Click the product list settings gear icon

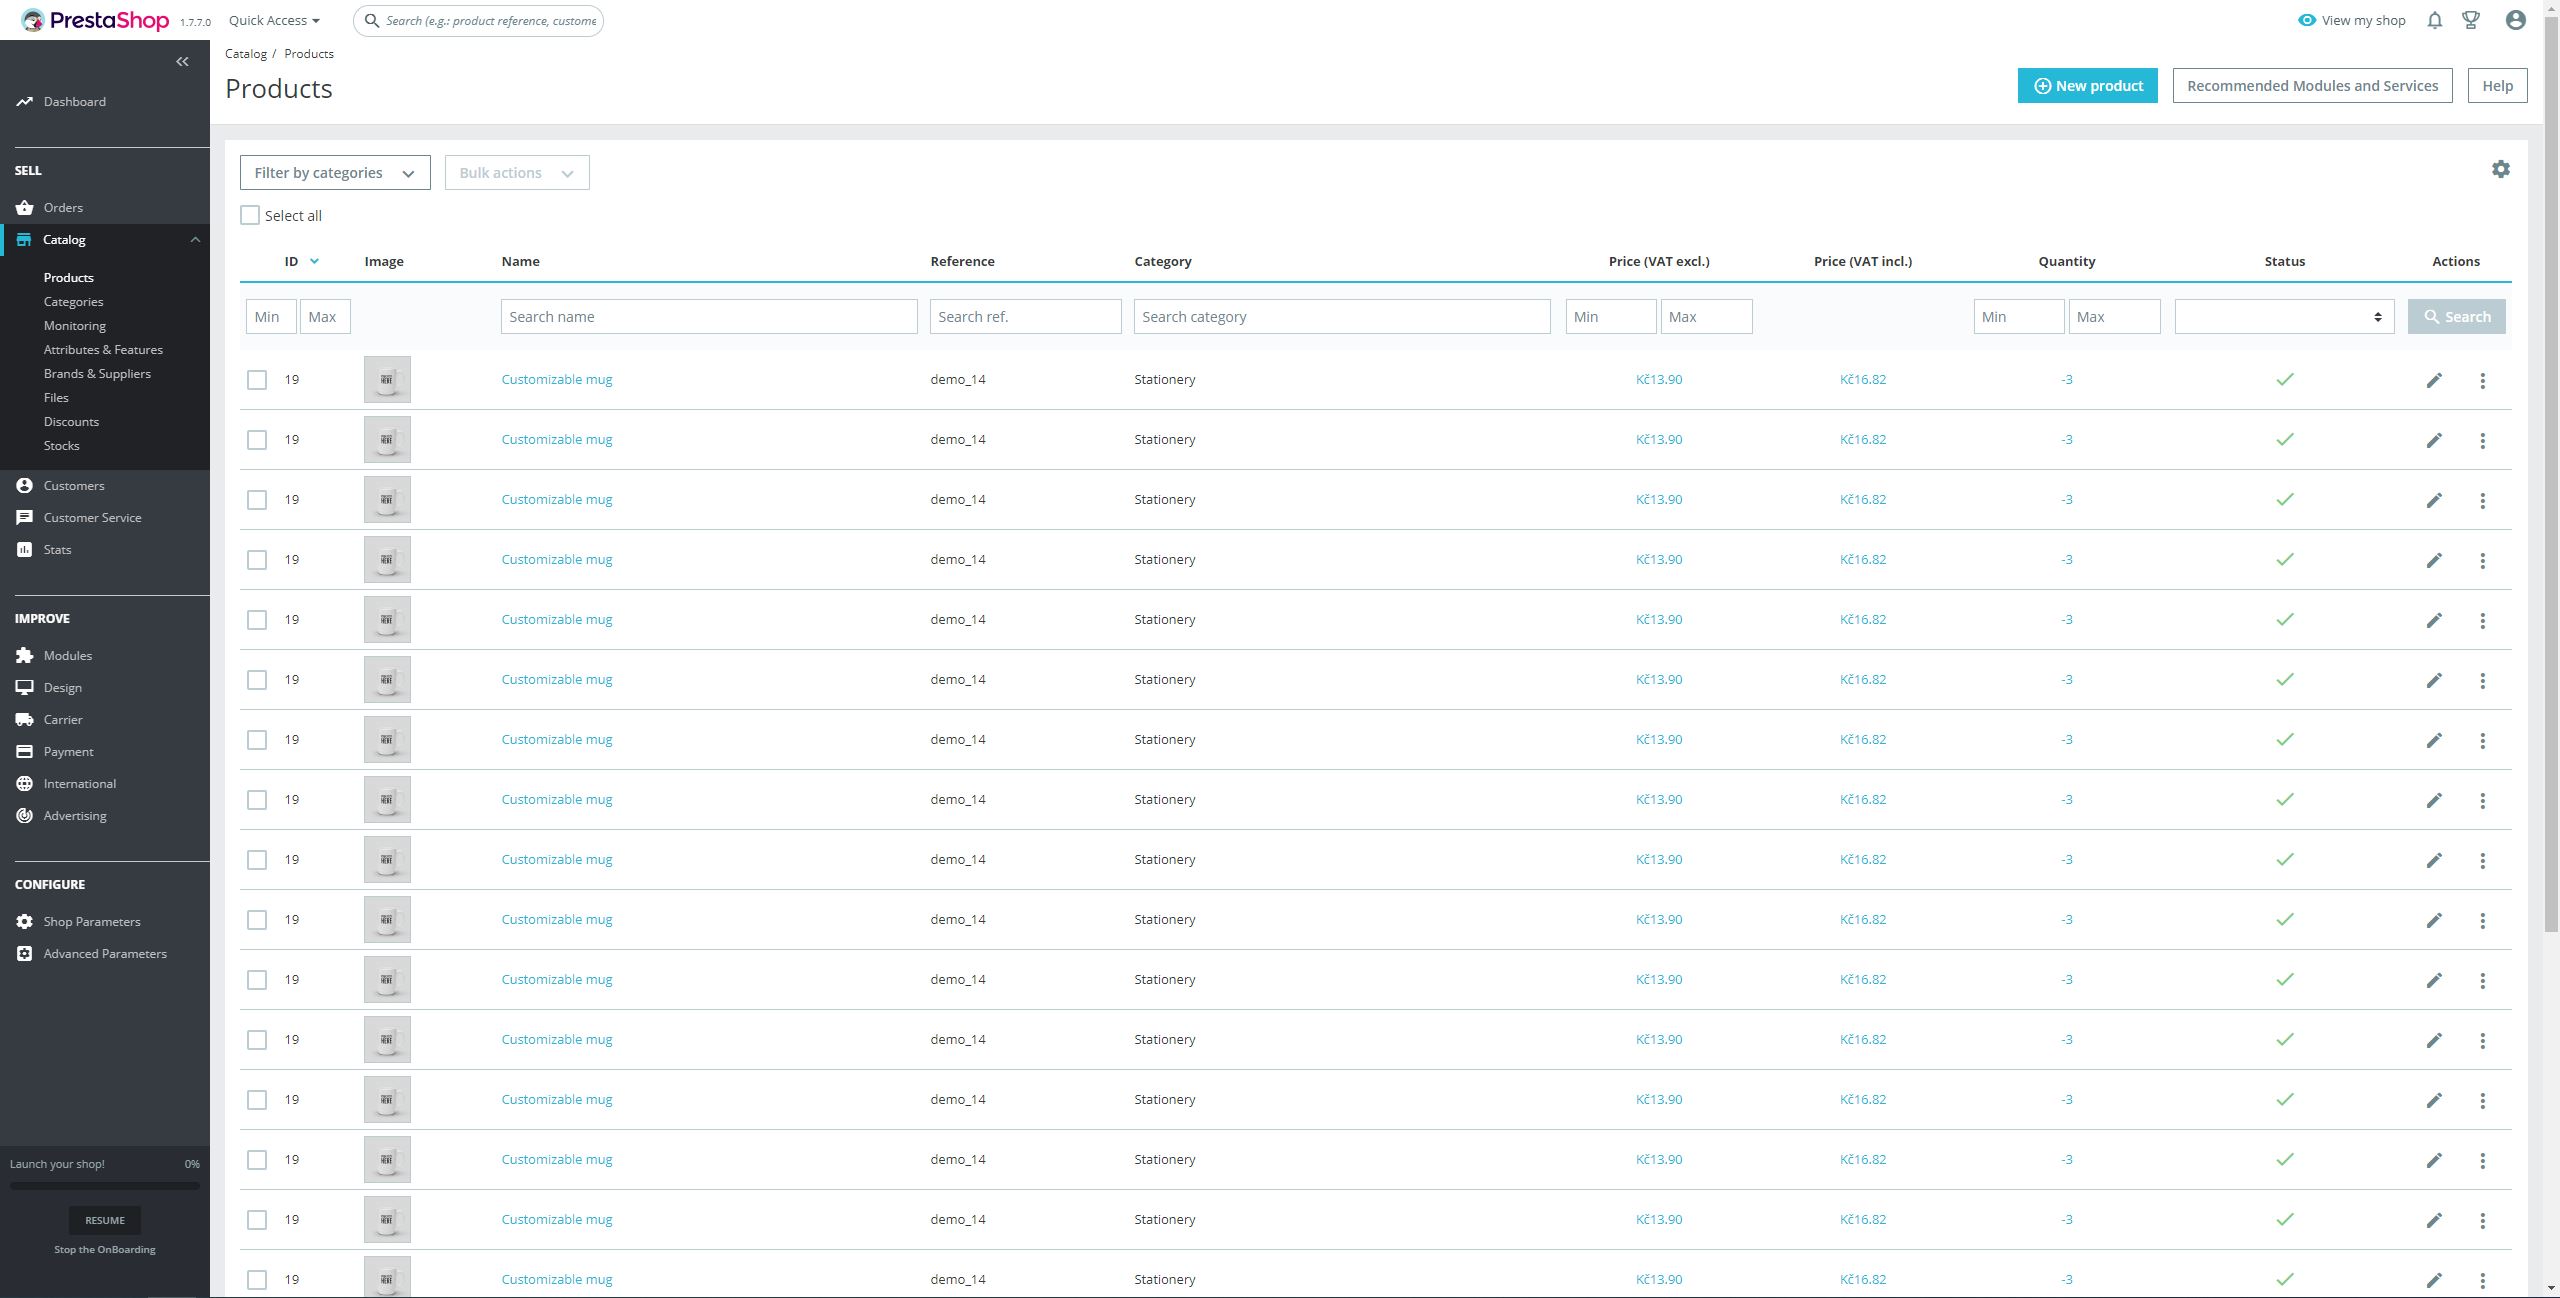point(2501,169)
